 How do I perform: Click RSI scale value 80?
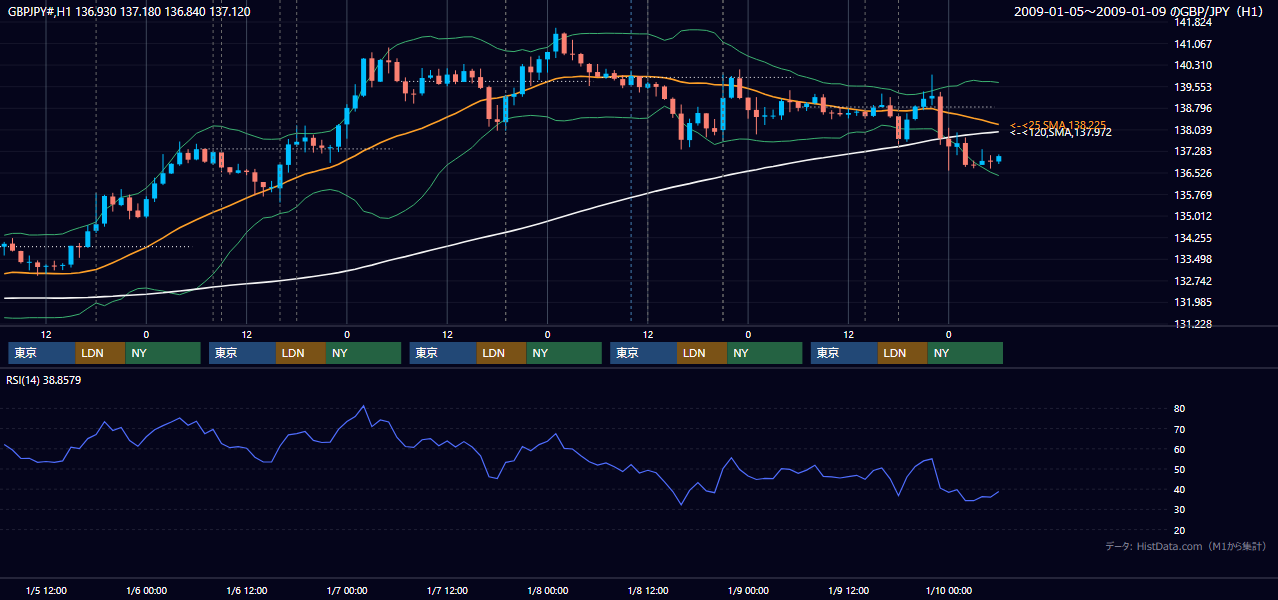(1180, 409)
